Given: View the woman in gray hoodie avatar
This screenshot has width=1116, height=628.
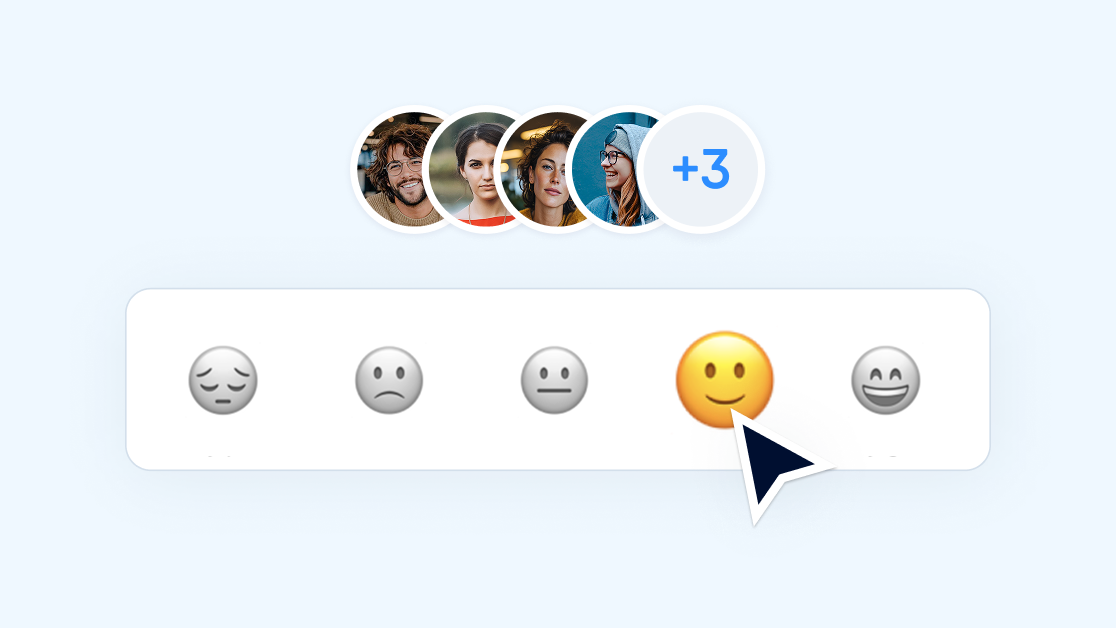Looking at the screenshot, I should (x=614, y=169).
